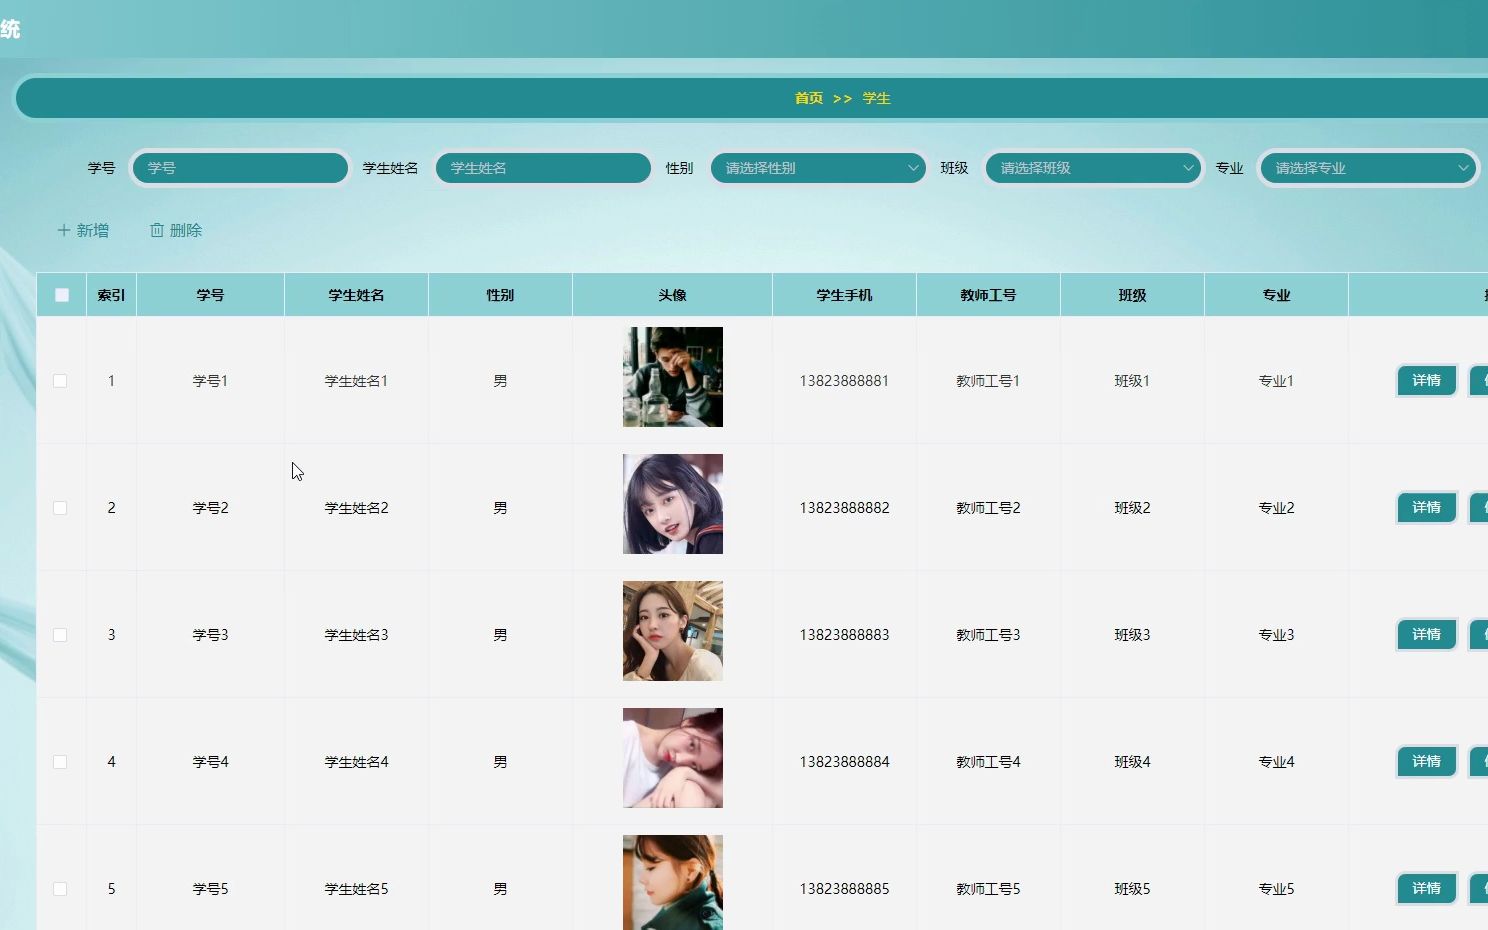
Task: Click the 班级 column header
Action: [x=1132, y=295]
